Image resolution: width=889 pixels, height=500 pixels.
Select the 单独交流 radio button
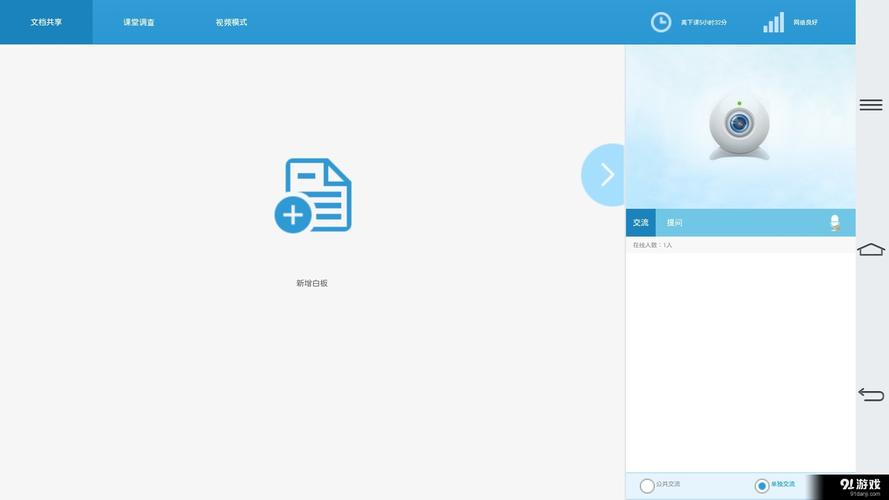click(761, 486)
